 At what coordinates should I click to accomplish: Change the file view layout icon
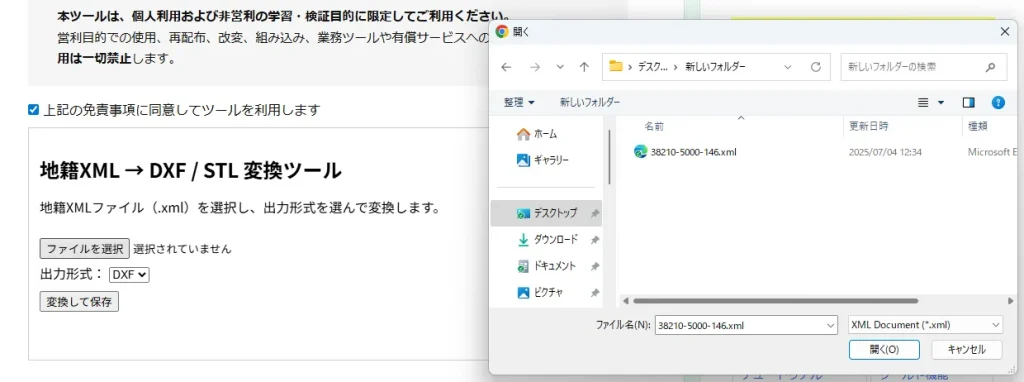[923, 103]
